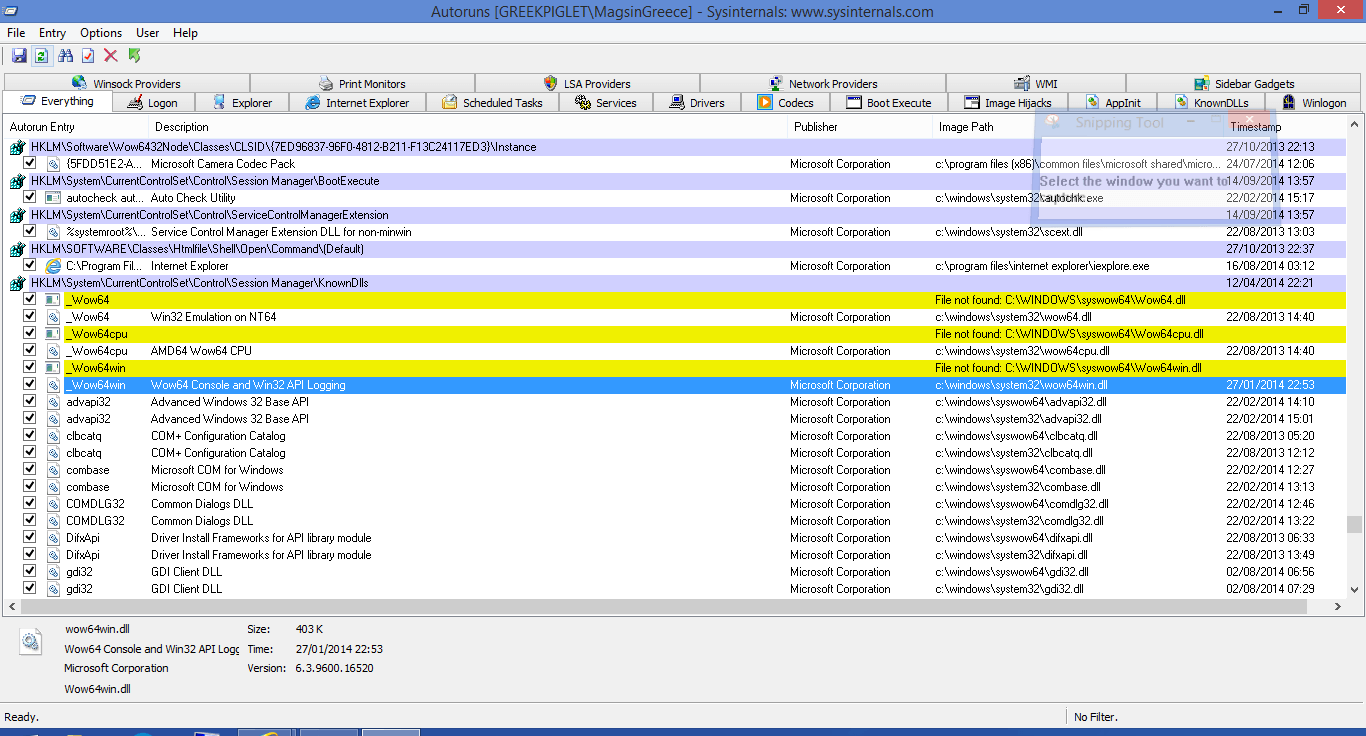Uncheck the Microsoft Camera Codec Pack entry

(x=30, y=164)
